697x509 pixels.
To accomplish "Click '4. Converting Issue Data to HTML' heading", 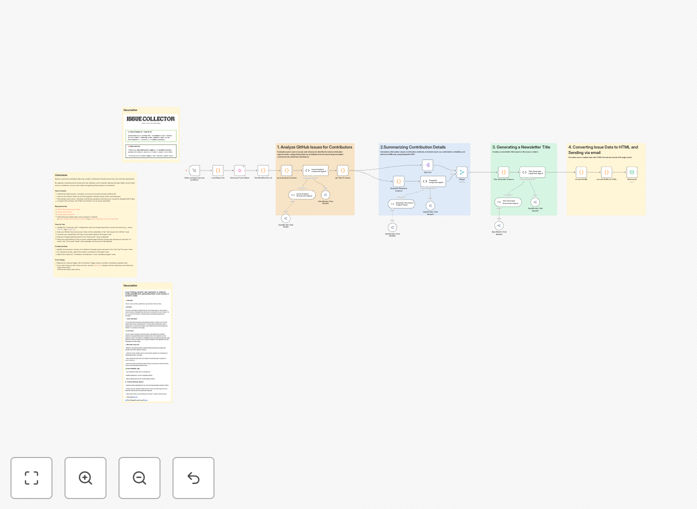I will pyautogui.click(x=603, y=149).
